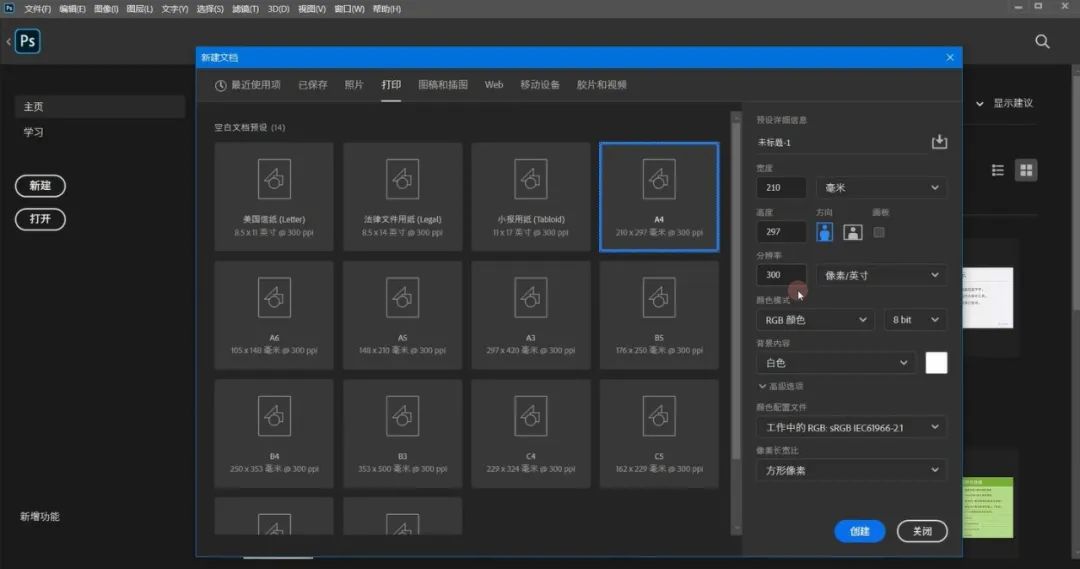Open the green recent document thumbnail
This screenshot has width=1080, height=569.
988,508
